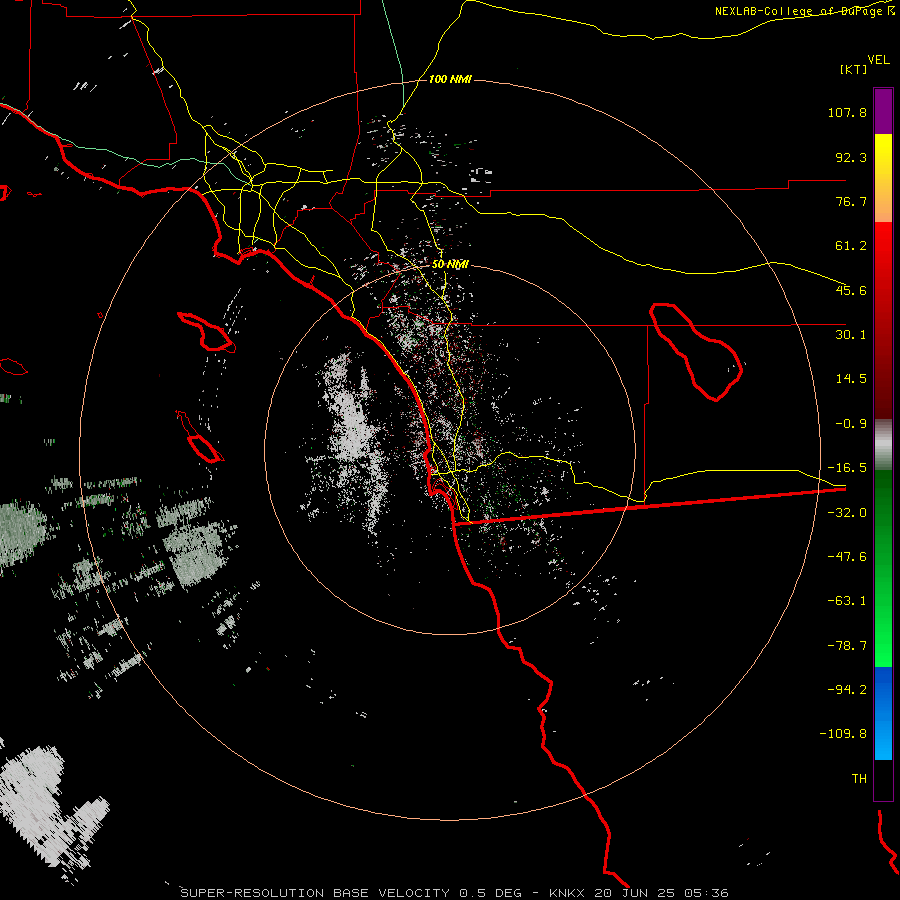The height and width of the screenshot is (900, 900).
Task: Click the -63.1 velocity scale value
Action: coord(847,601)
